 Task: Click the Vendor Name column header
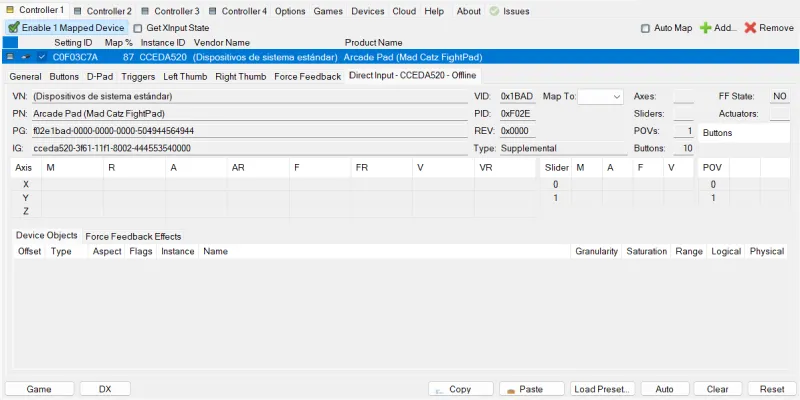click(222, 42)
